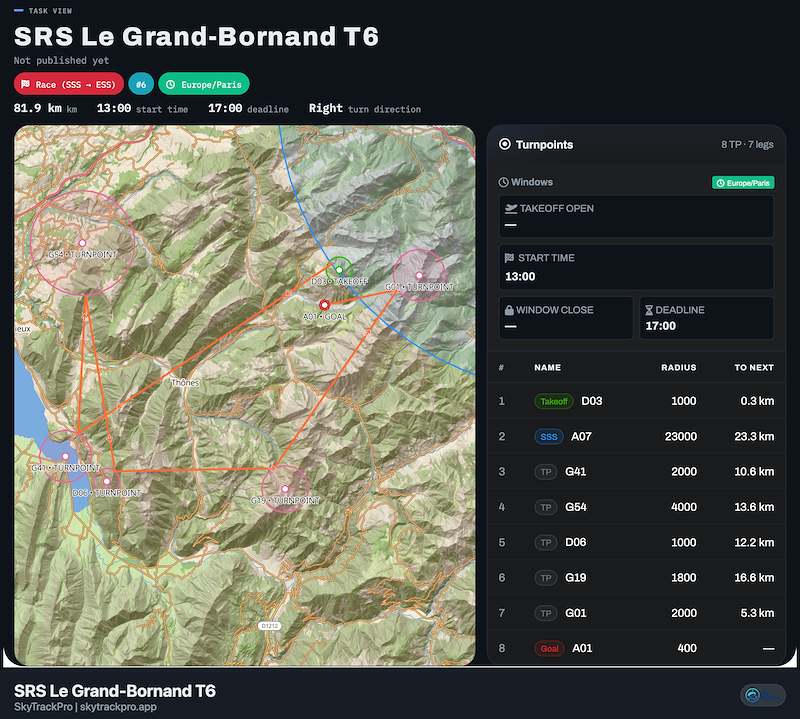
Task: Click the 400 radius value for A01
Action: (x=687, y=648)
